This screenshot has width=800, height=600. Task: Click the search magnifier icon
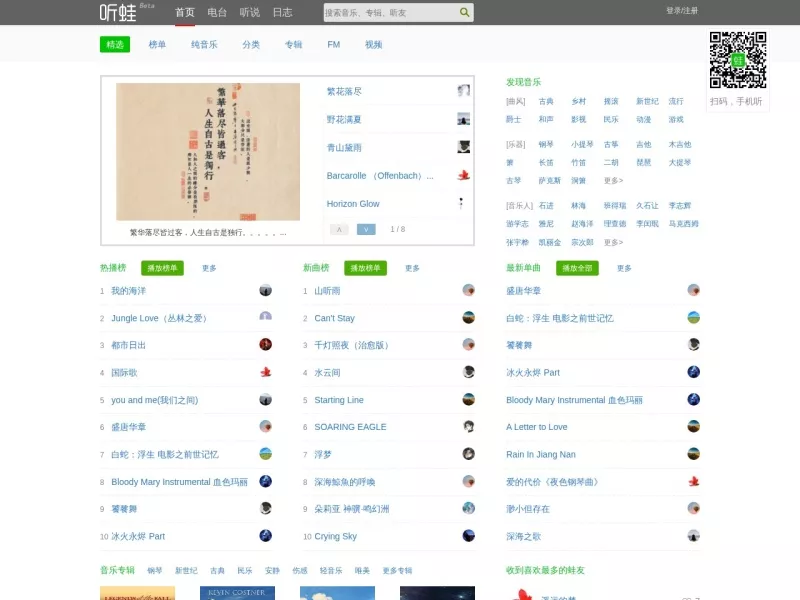[x=464, y=12]
